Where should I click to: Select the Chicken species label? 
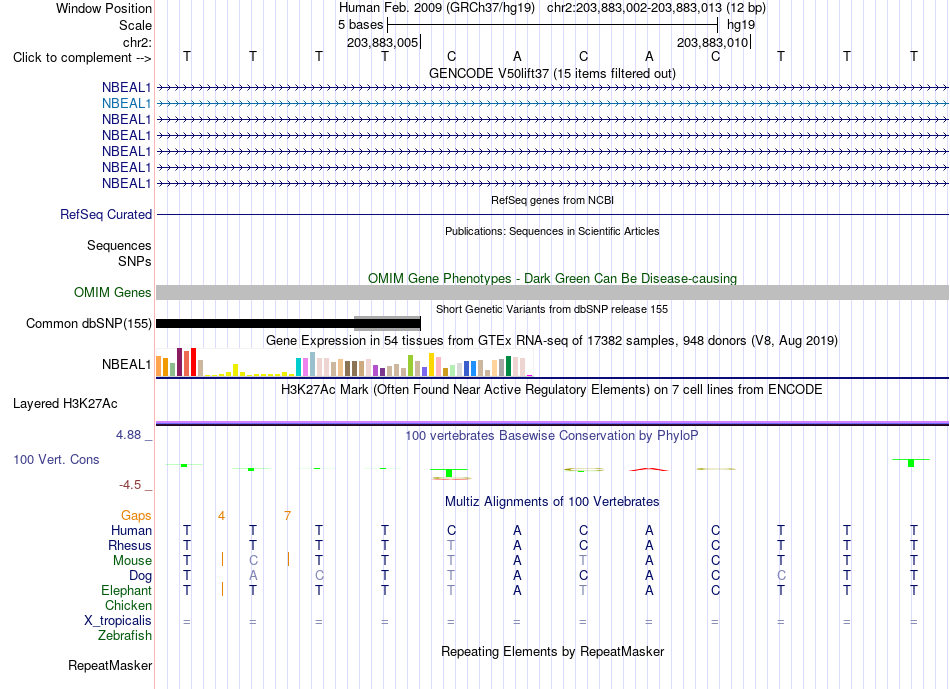point(128,605)
